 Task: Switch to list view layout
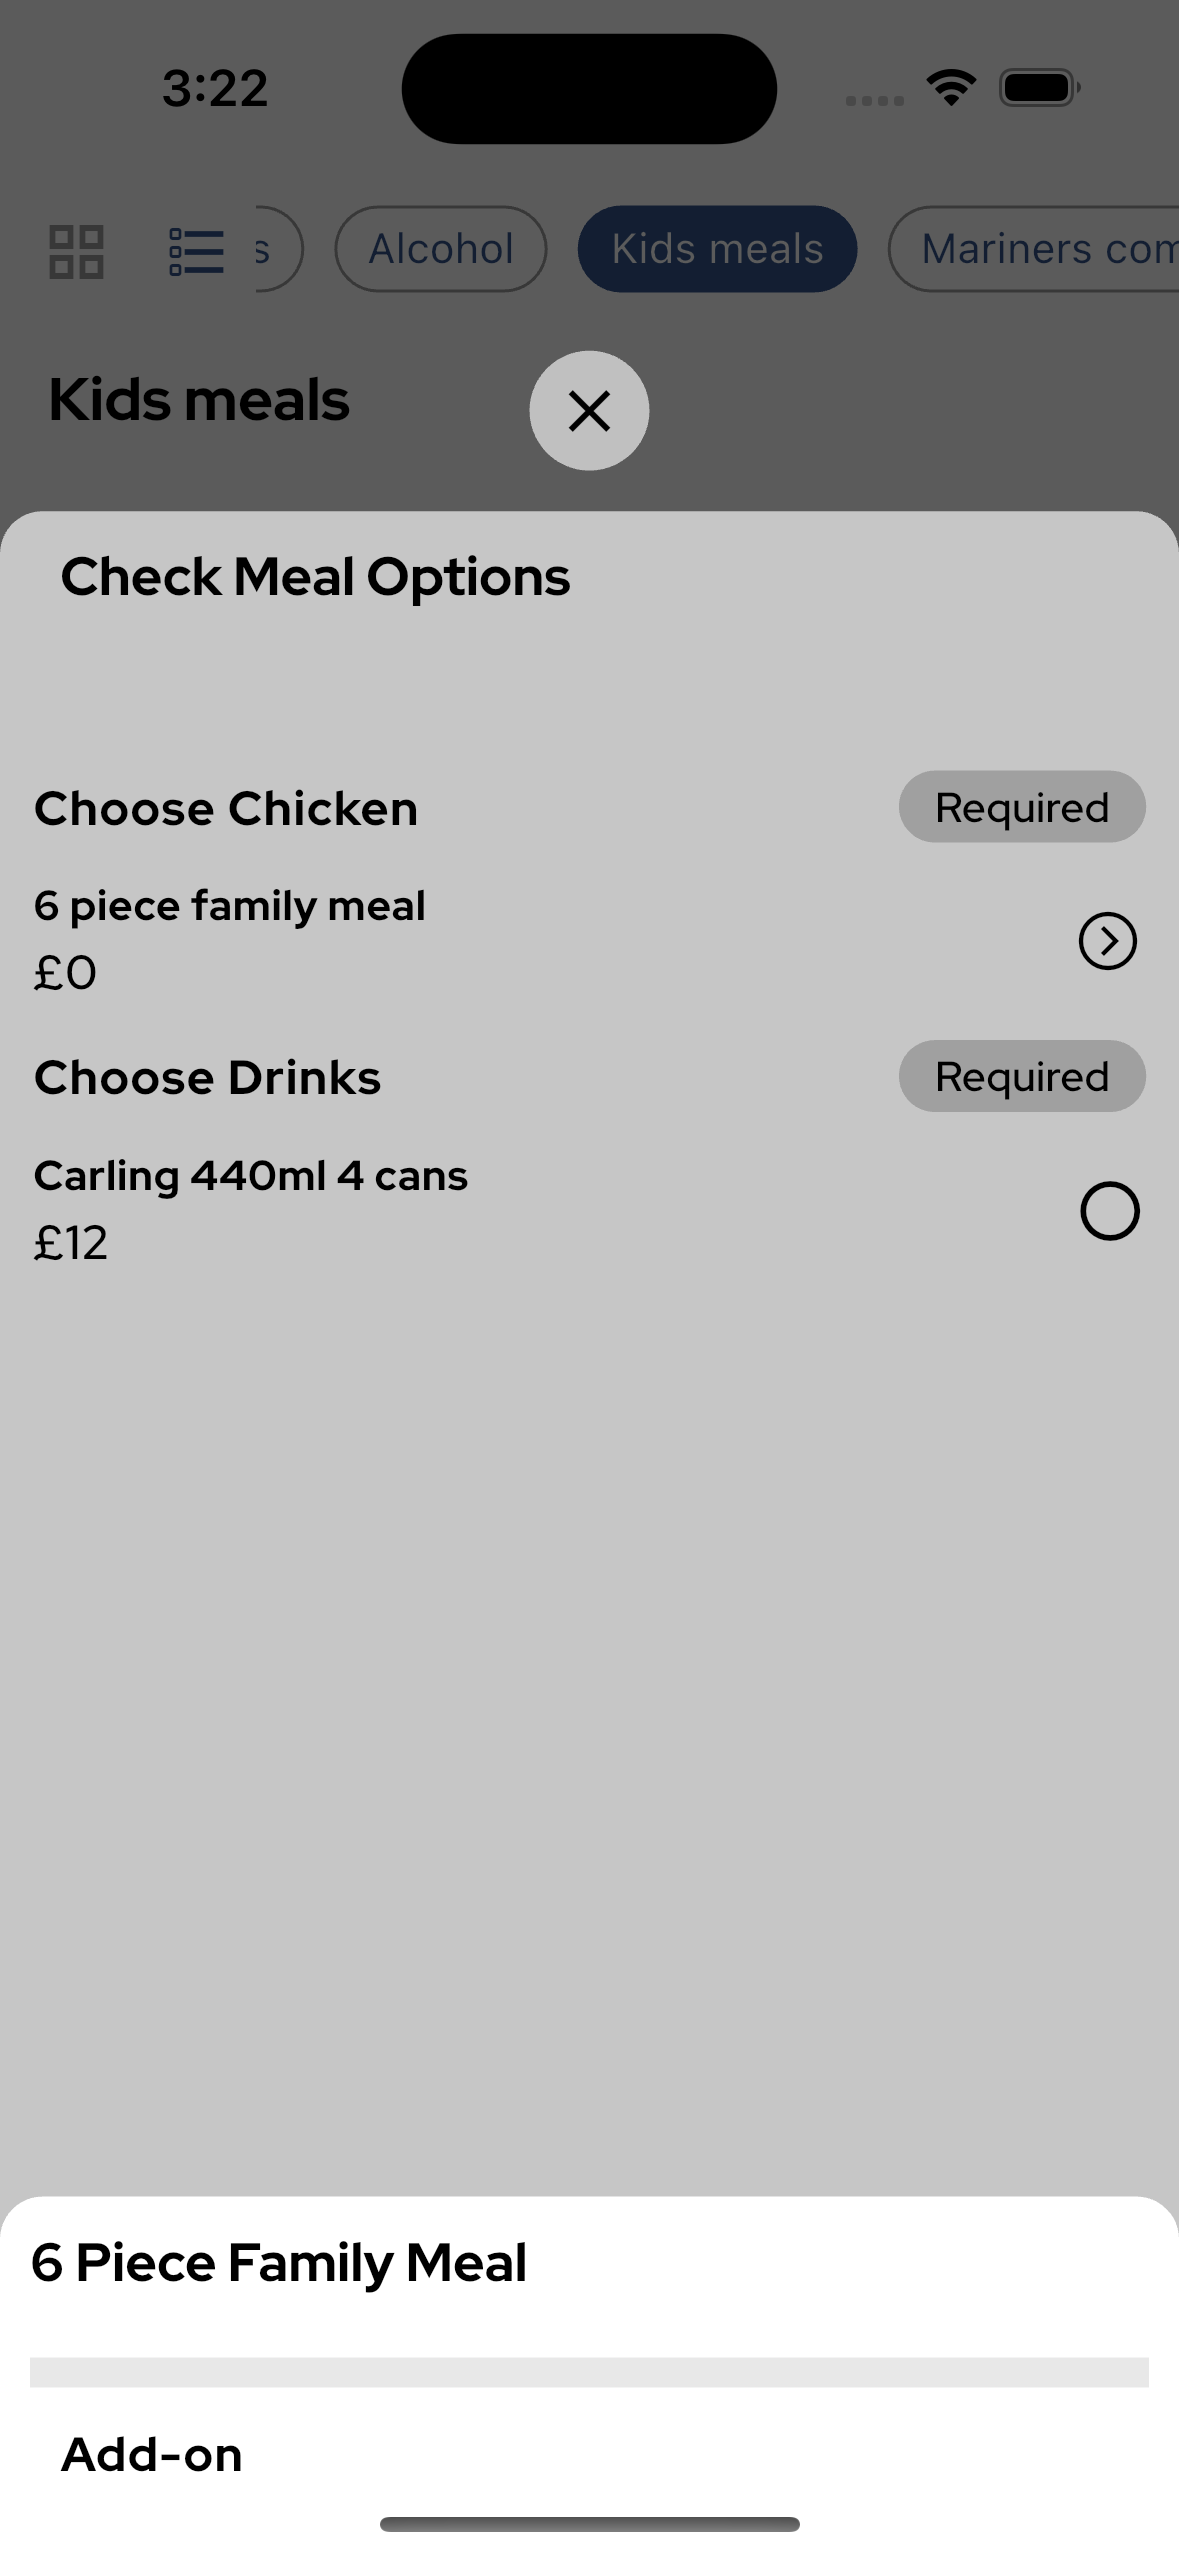(196, 251)
